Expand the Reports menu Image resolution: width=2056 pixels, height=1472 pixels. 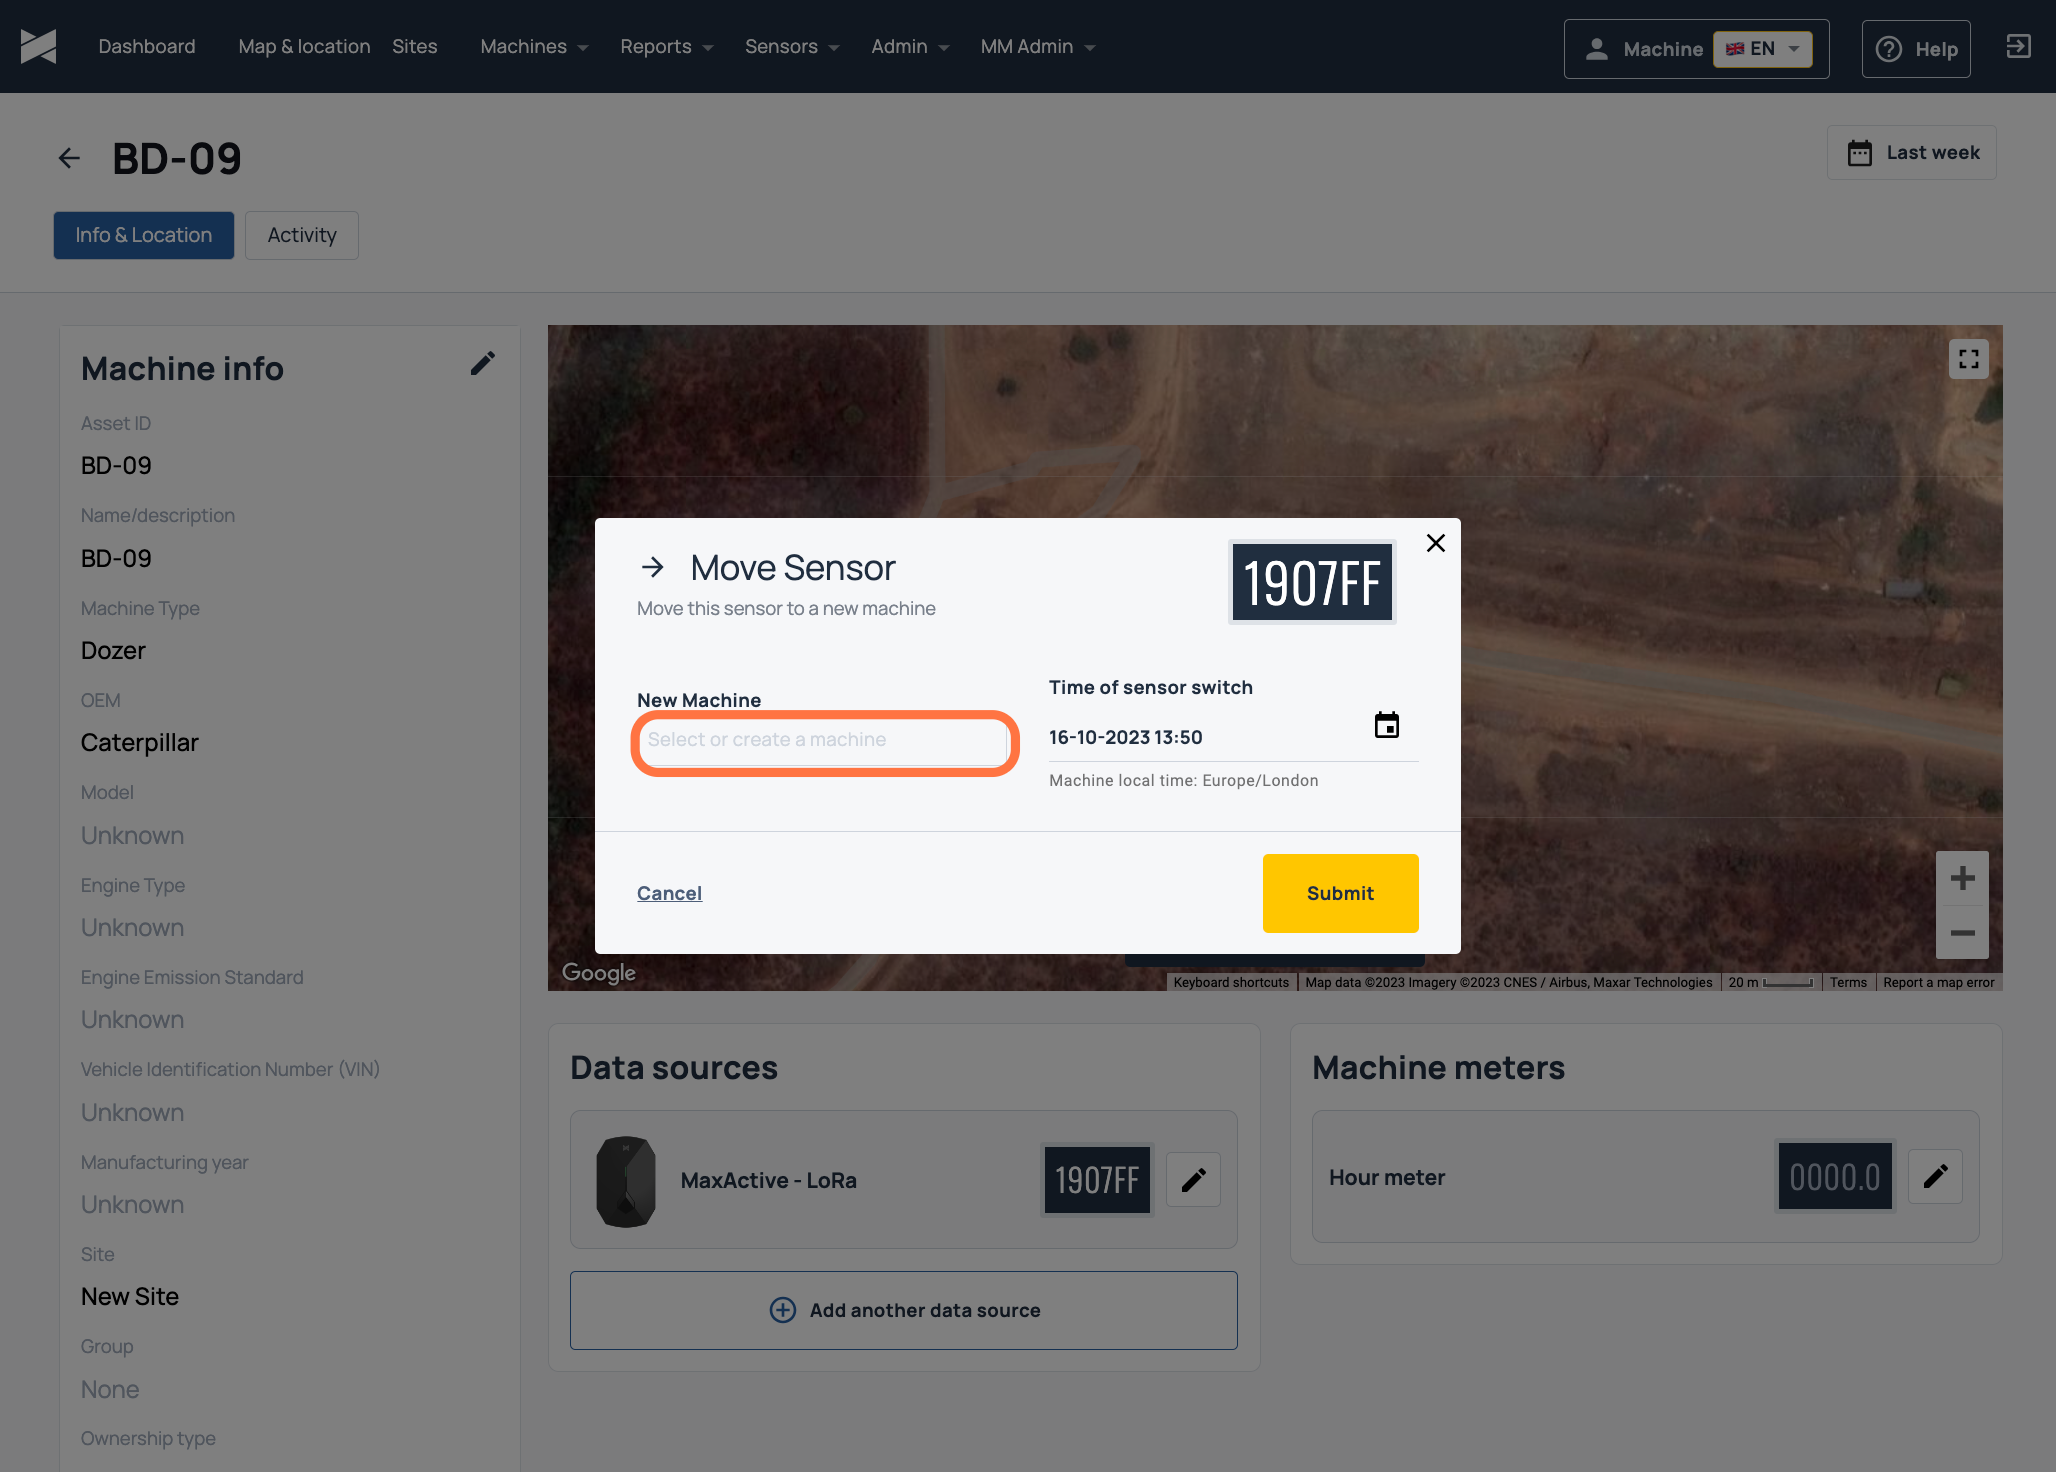point(666,46)
